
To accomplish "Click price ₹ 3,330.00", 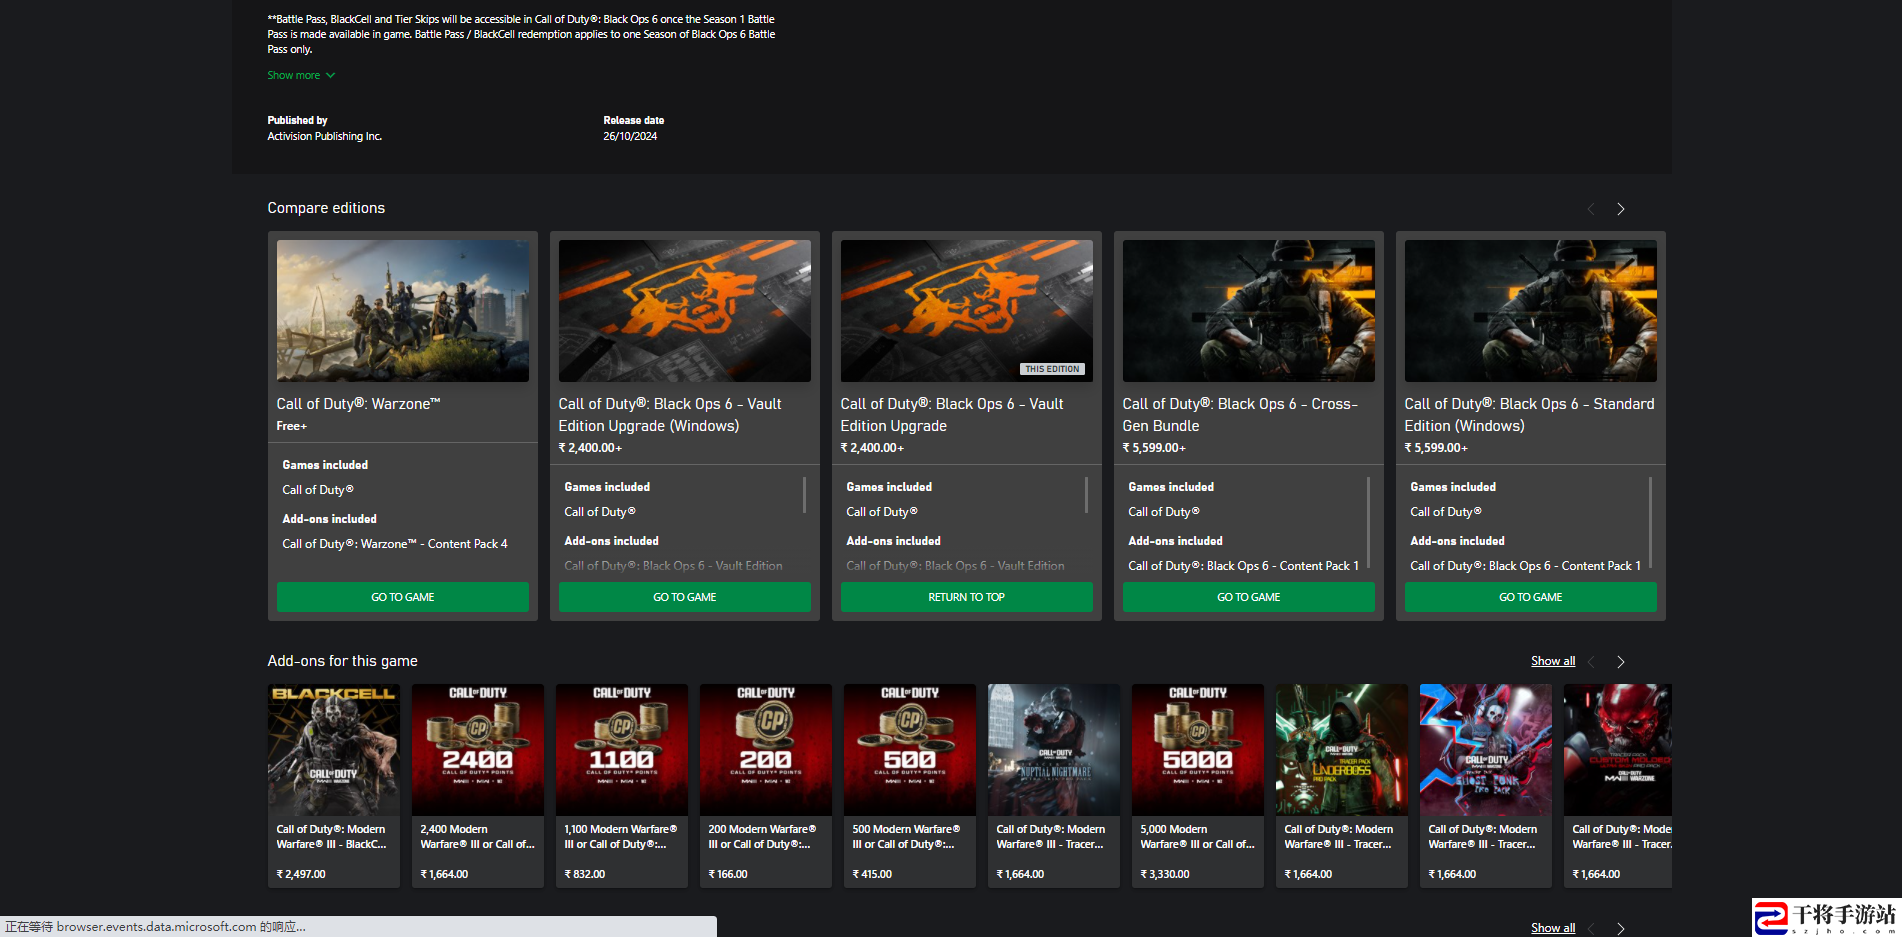I will click(x=1165, y=874).
